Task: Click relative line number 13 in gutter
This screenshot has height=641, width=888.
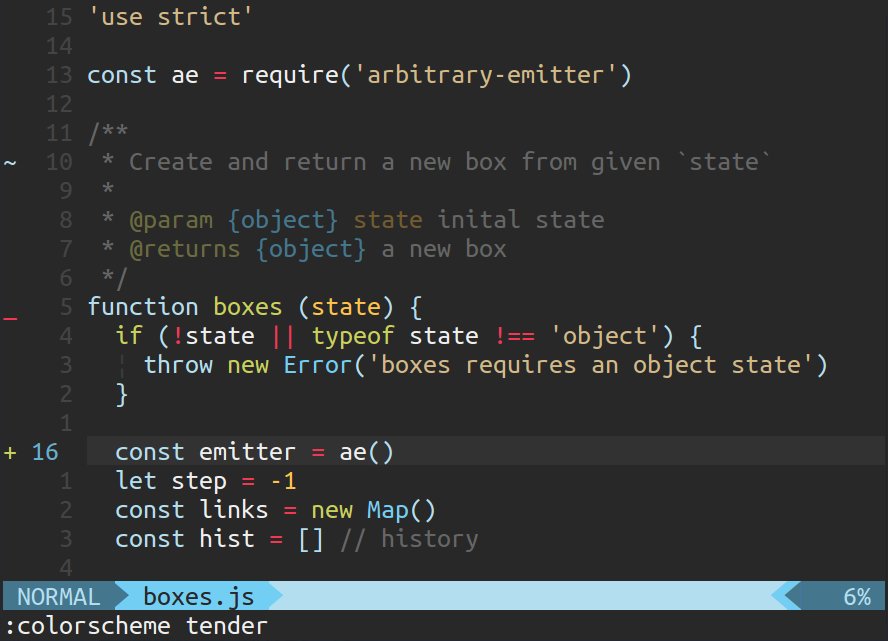Action: (x=59, y=75)
